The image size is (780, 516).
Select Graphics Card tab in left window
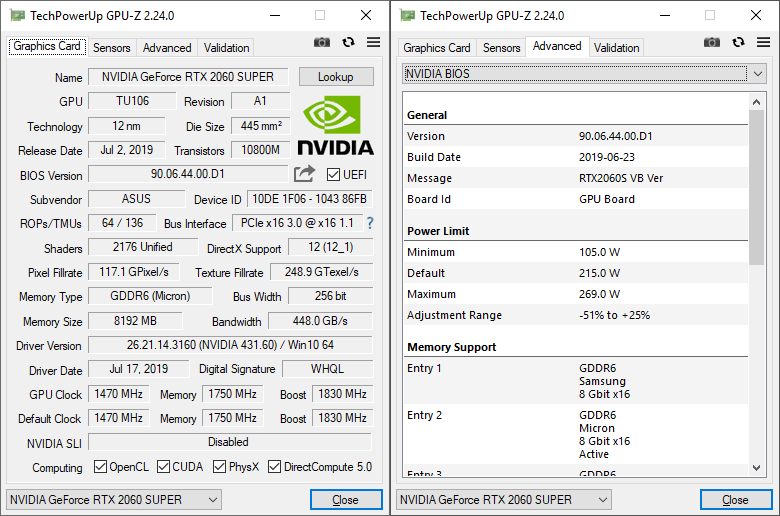[47, 46]
